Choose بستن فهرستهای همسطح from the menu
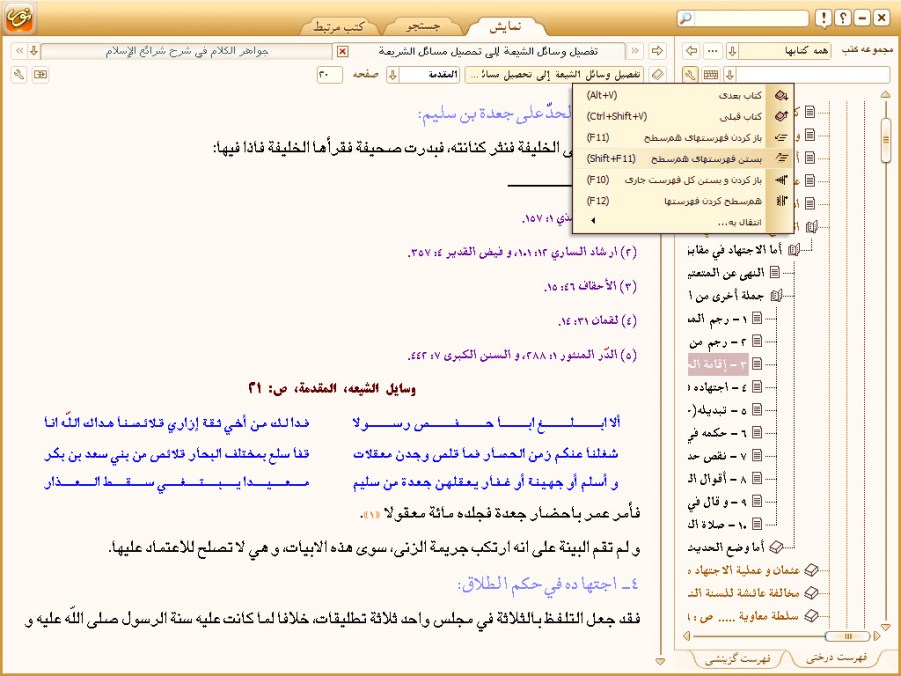The width and height of the screenshot is (901, 676). click(x=684, y=158)
